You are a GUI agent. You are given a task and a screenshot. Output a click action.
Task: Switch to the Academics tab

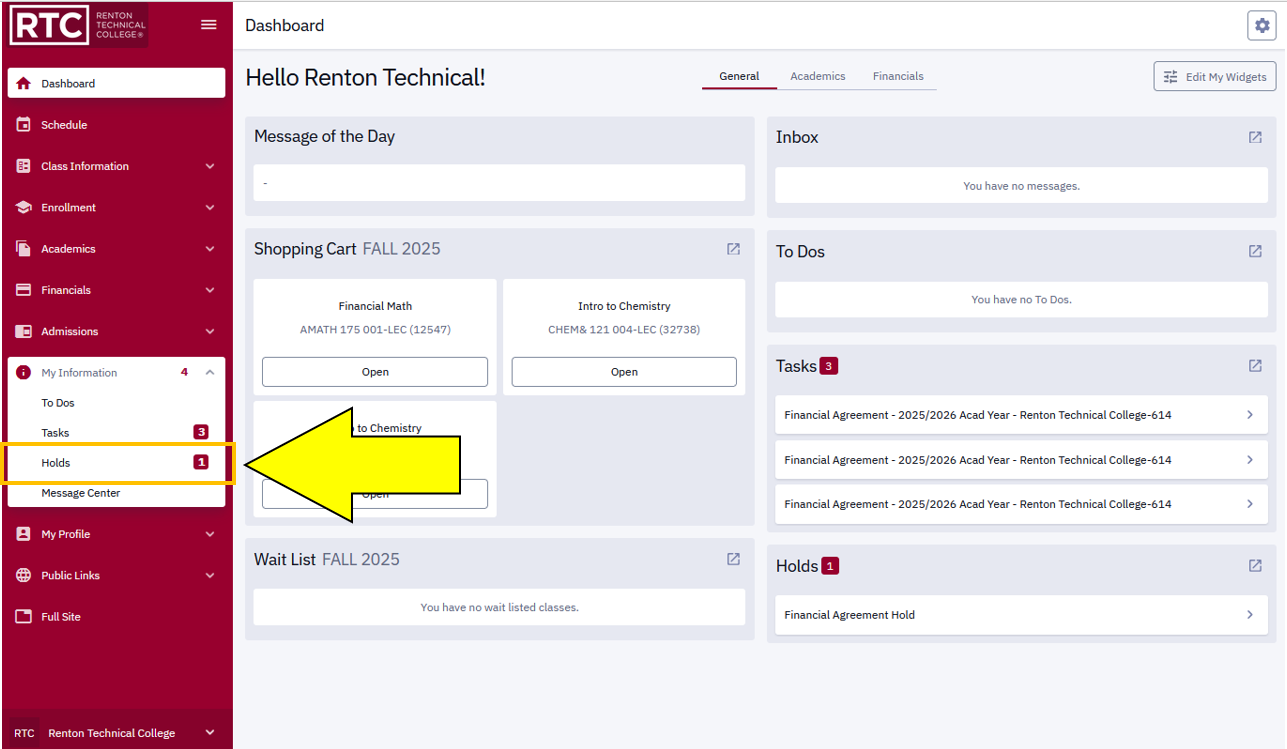click(x=817, y=76)
